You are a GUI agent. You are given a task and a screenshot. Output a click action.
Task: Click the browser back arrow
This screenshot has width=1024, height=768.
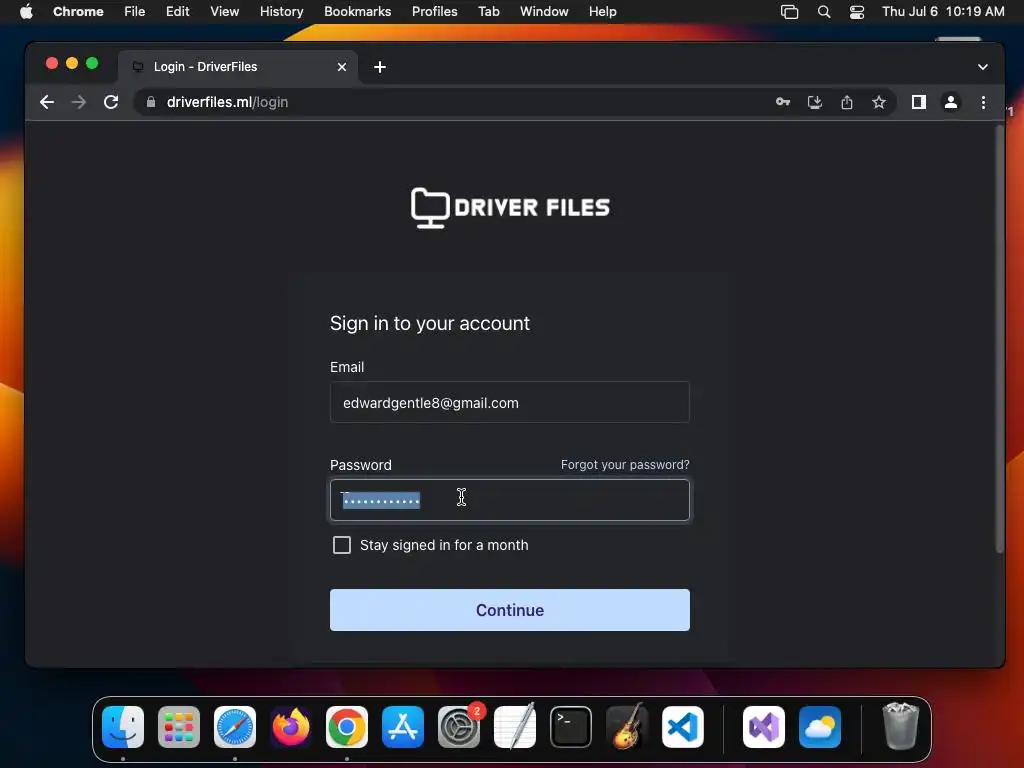(46, 102)
